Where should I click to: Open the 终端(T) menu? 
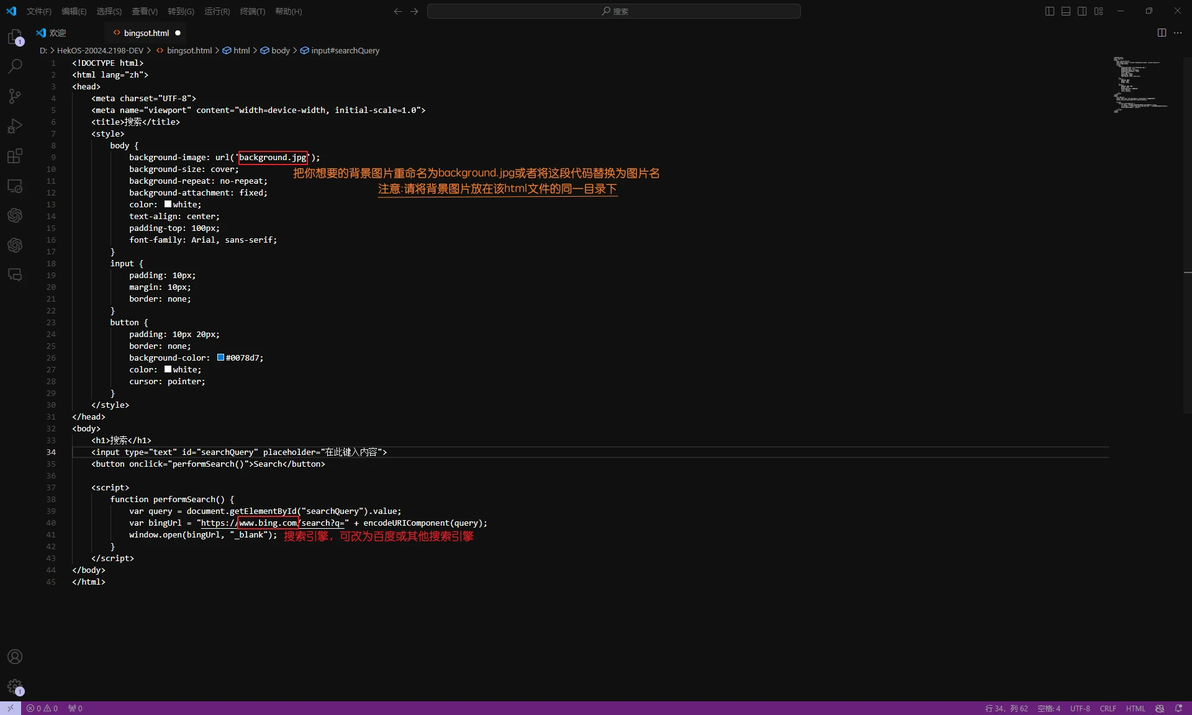[252, 11]
